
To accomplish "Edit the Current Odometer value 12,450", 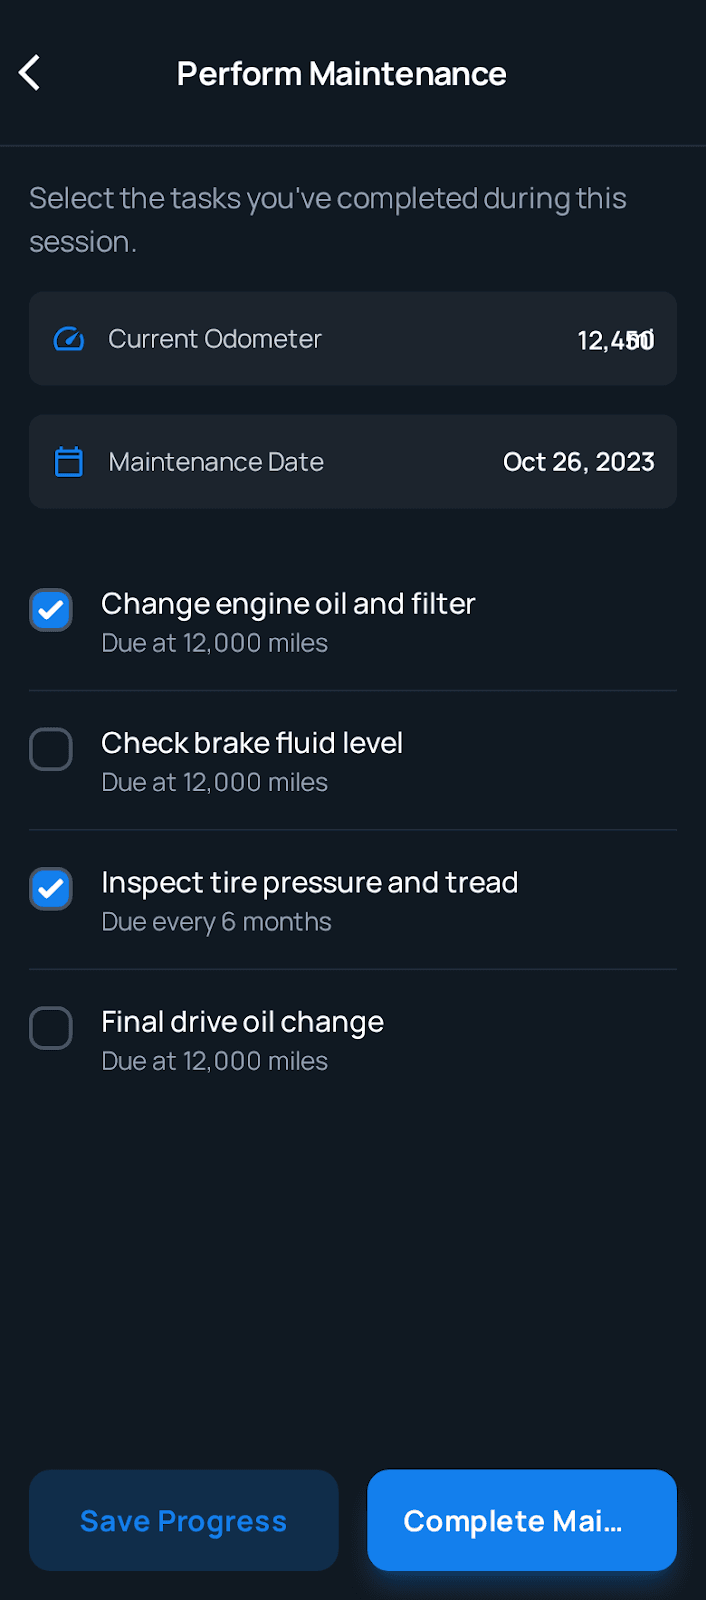I will [x=615, y=339].
